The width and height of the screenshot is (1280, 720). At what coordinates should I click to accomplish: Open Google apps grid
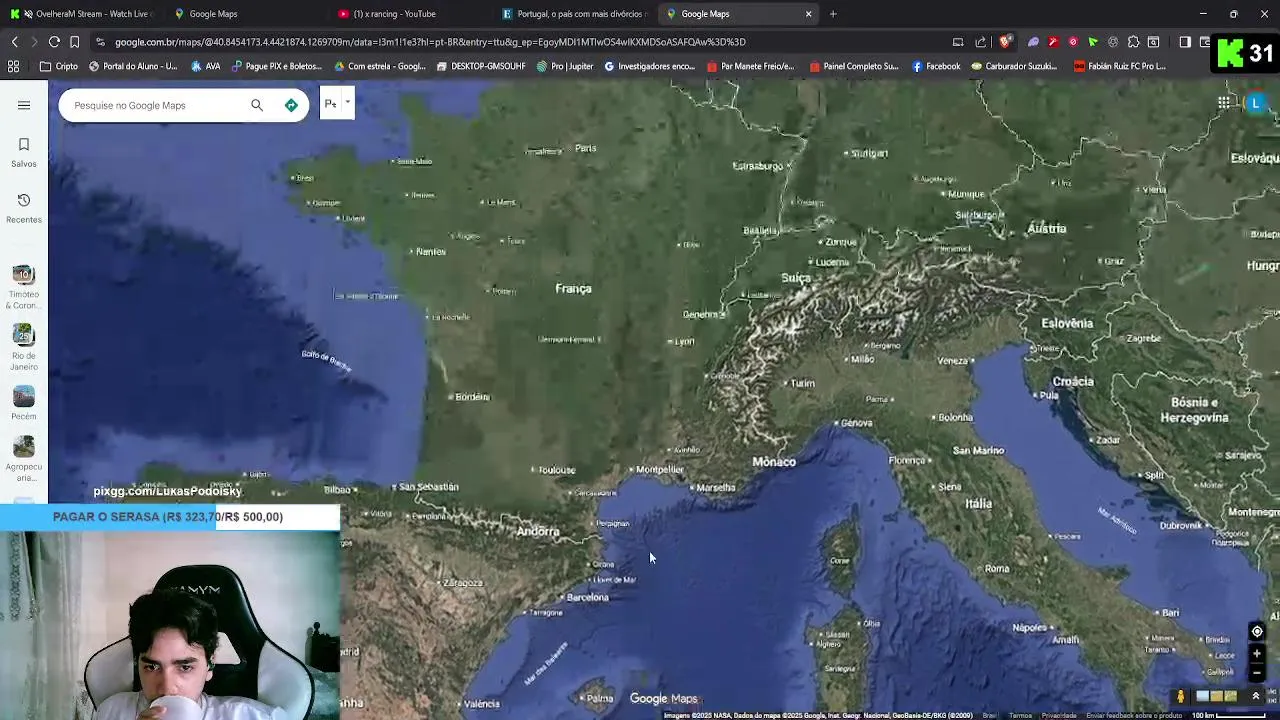(x=1223, y=103)
